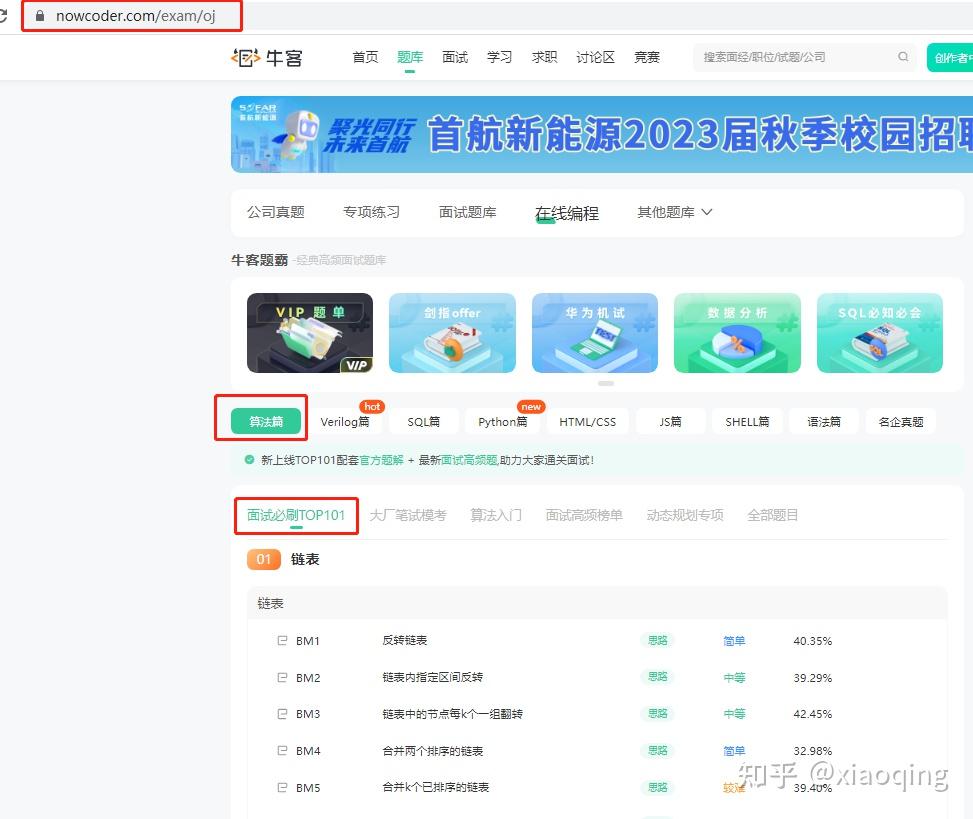The width and height of the screenshot is (973, 819).
Task: Switch to 面试高频榜单 tab
Action: click(584, 515)
